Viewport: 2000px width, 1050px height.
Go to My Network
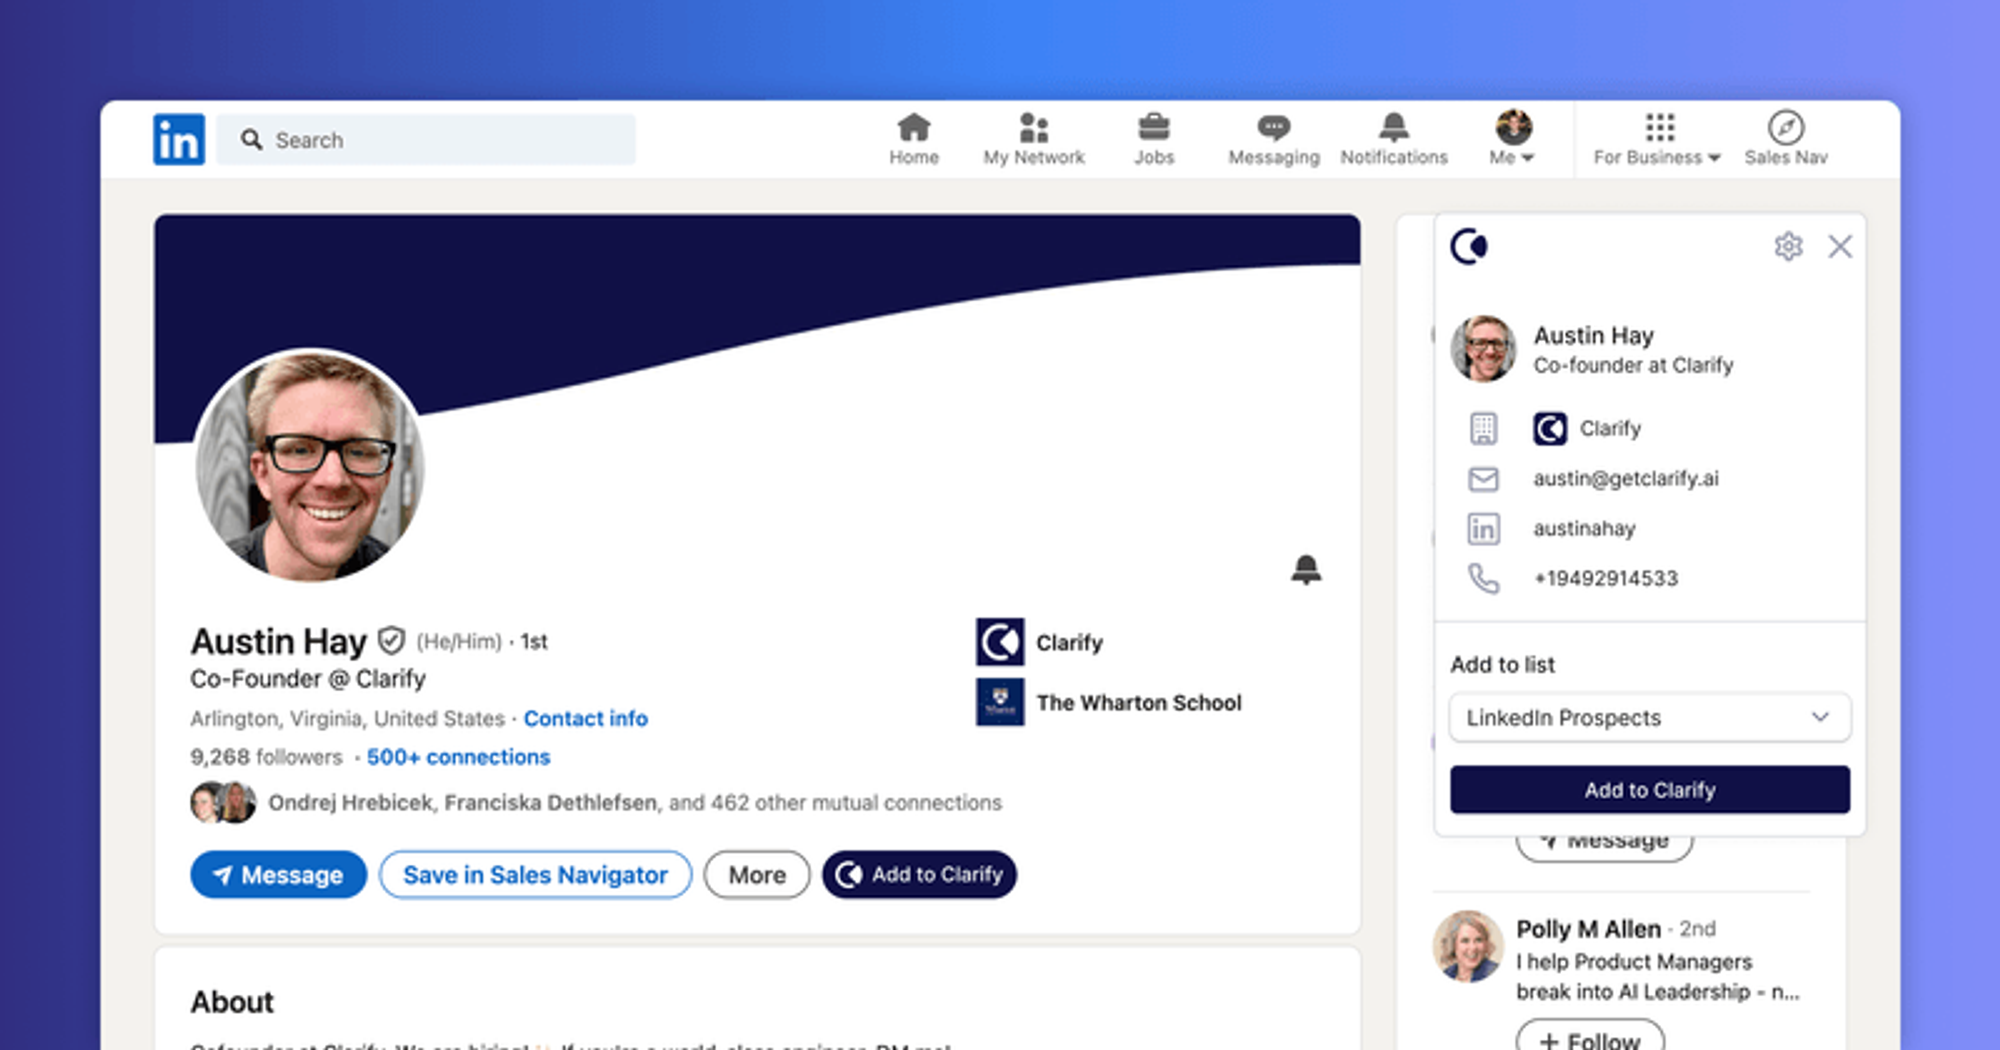1034,139
